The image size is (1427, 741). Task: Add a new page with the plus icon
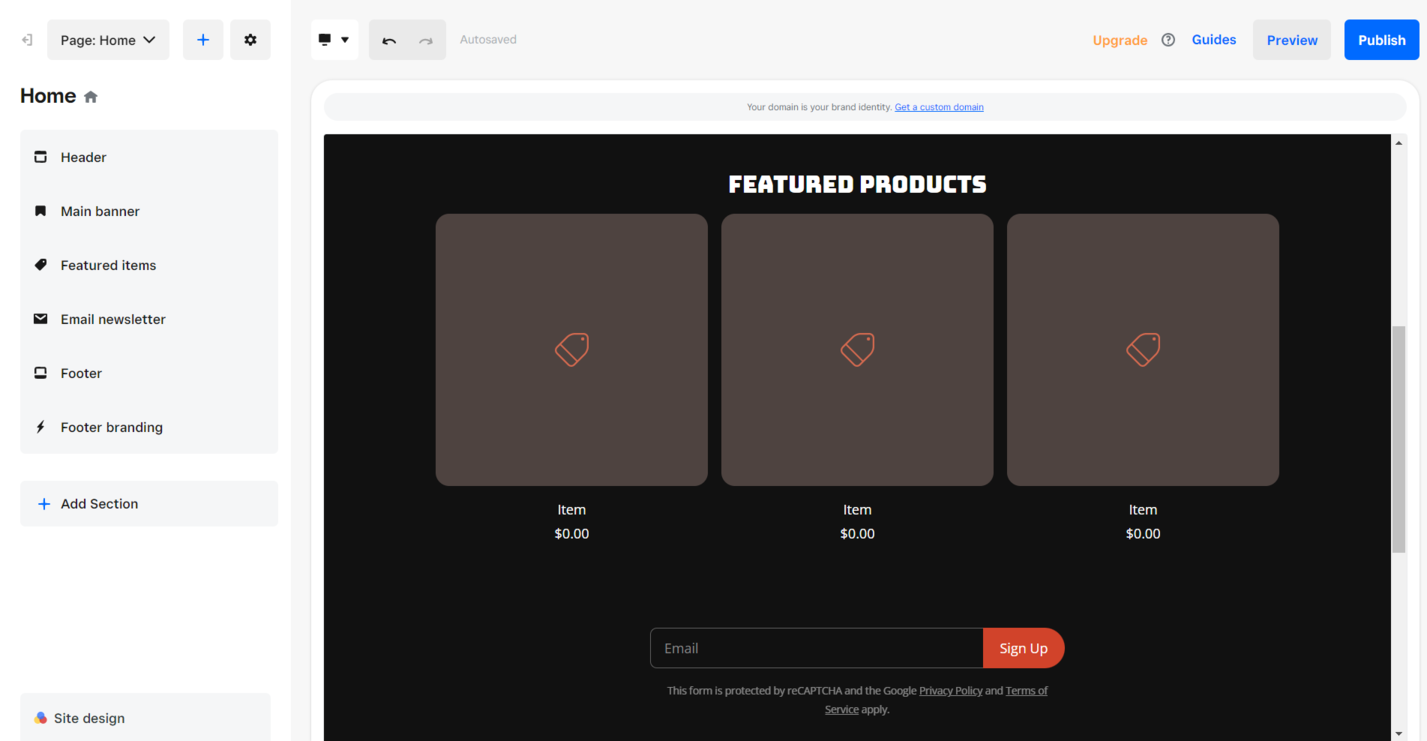202,39
